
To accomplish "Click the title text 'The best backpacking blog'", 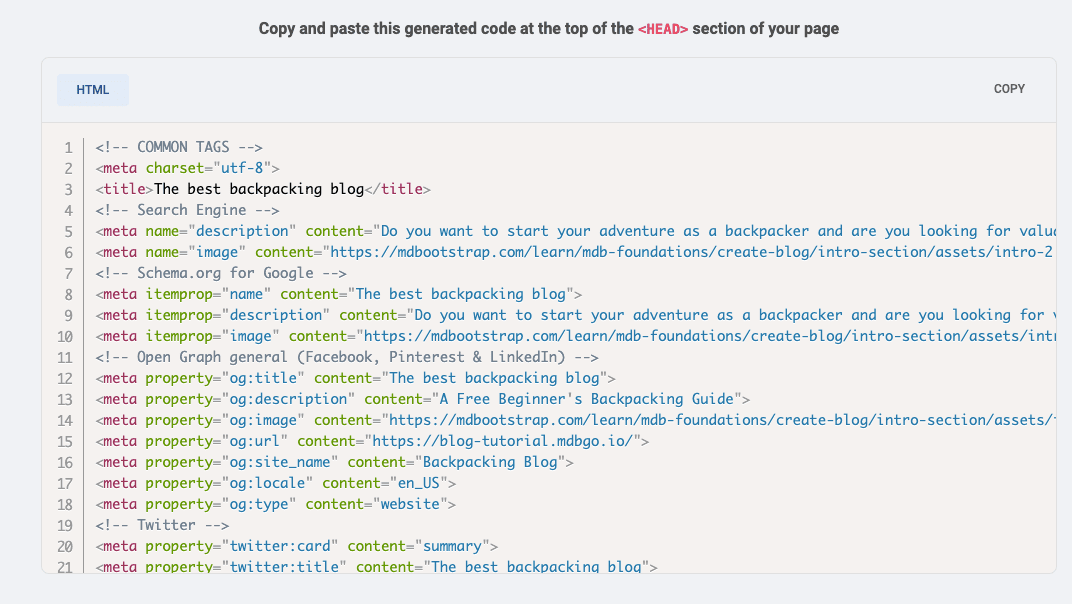I will pos(259,189).
